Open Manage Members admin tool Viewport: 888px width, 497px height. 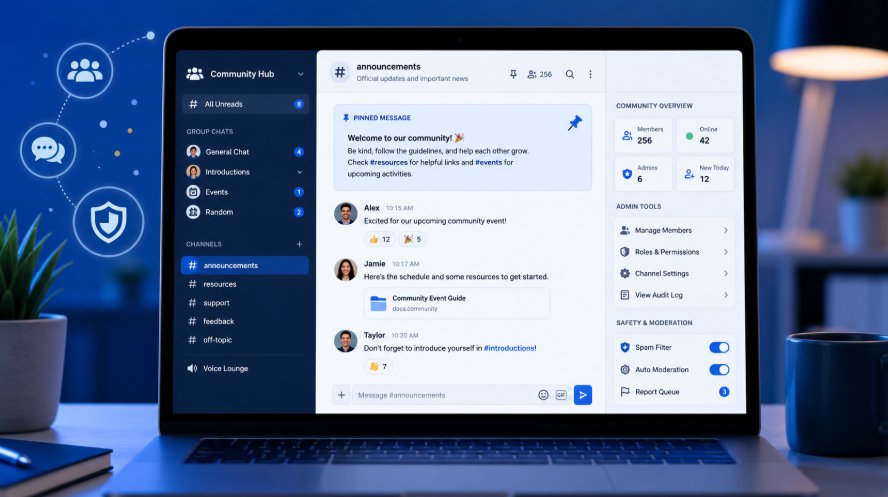[x=674, y=230]
